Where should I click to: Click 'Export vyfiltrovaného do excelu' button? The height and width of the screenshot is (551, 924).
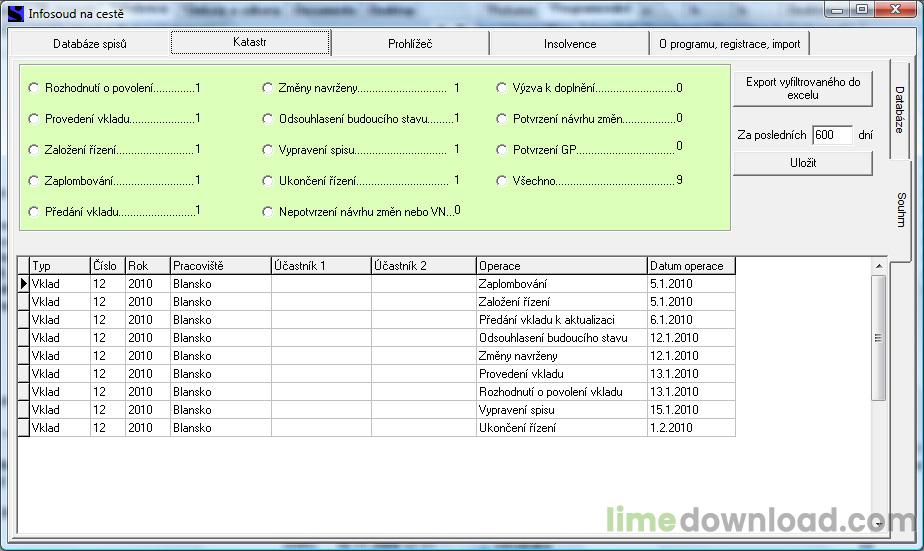[x=803, y=89]
